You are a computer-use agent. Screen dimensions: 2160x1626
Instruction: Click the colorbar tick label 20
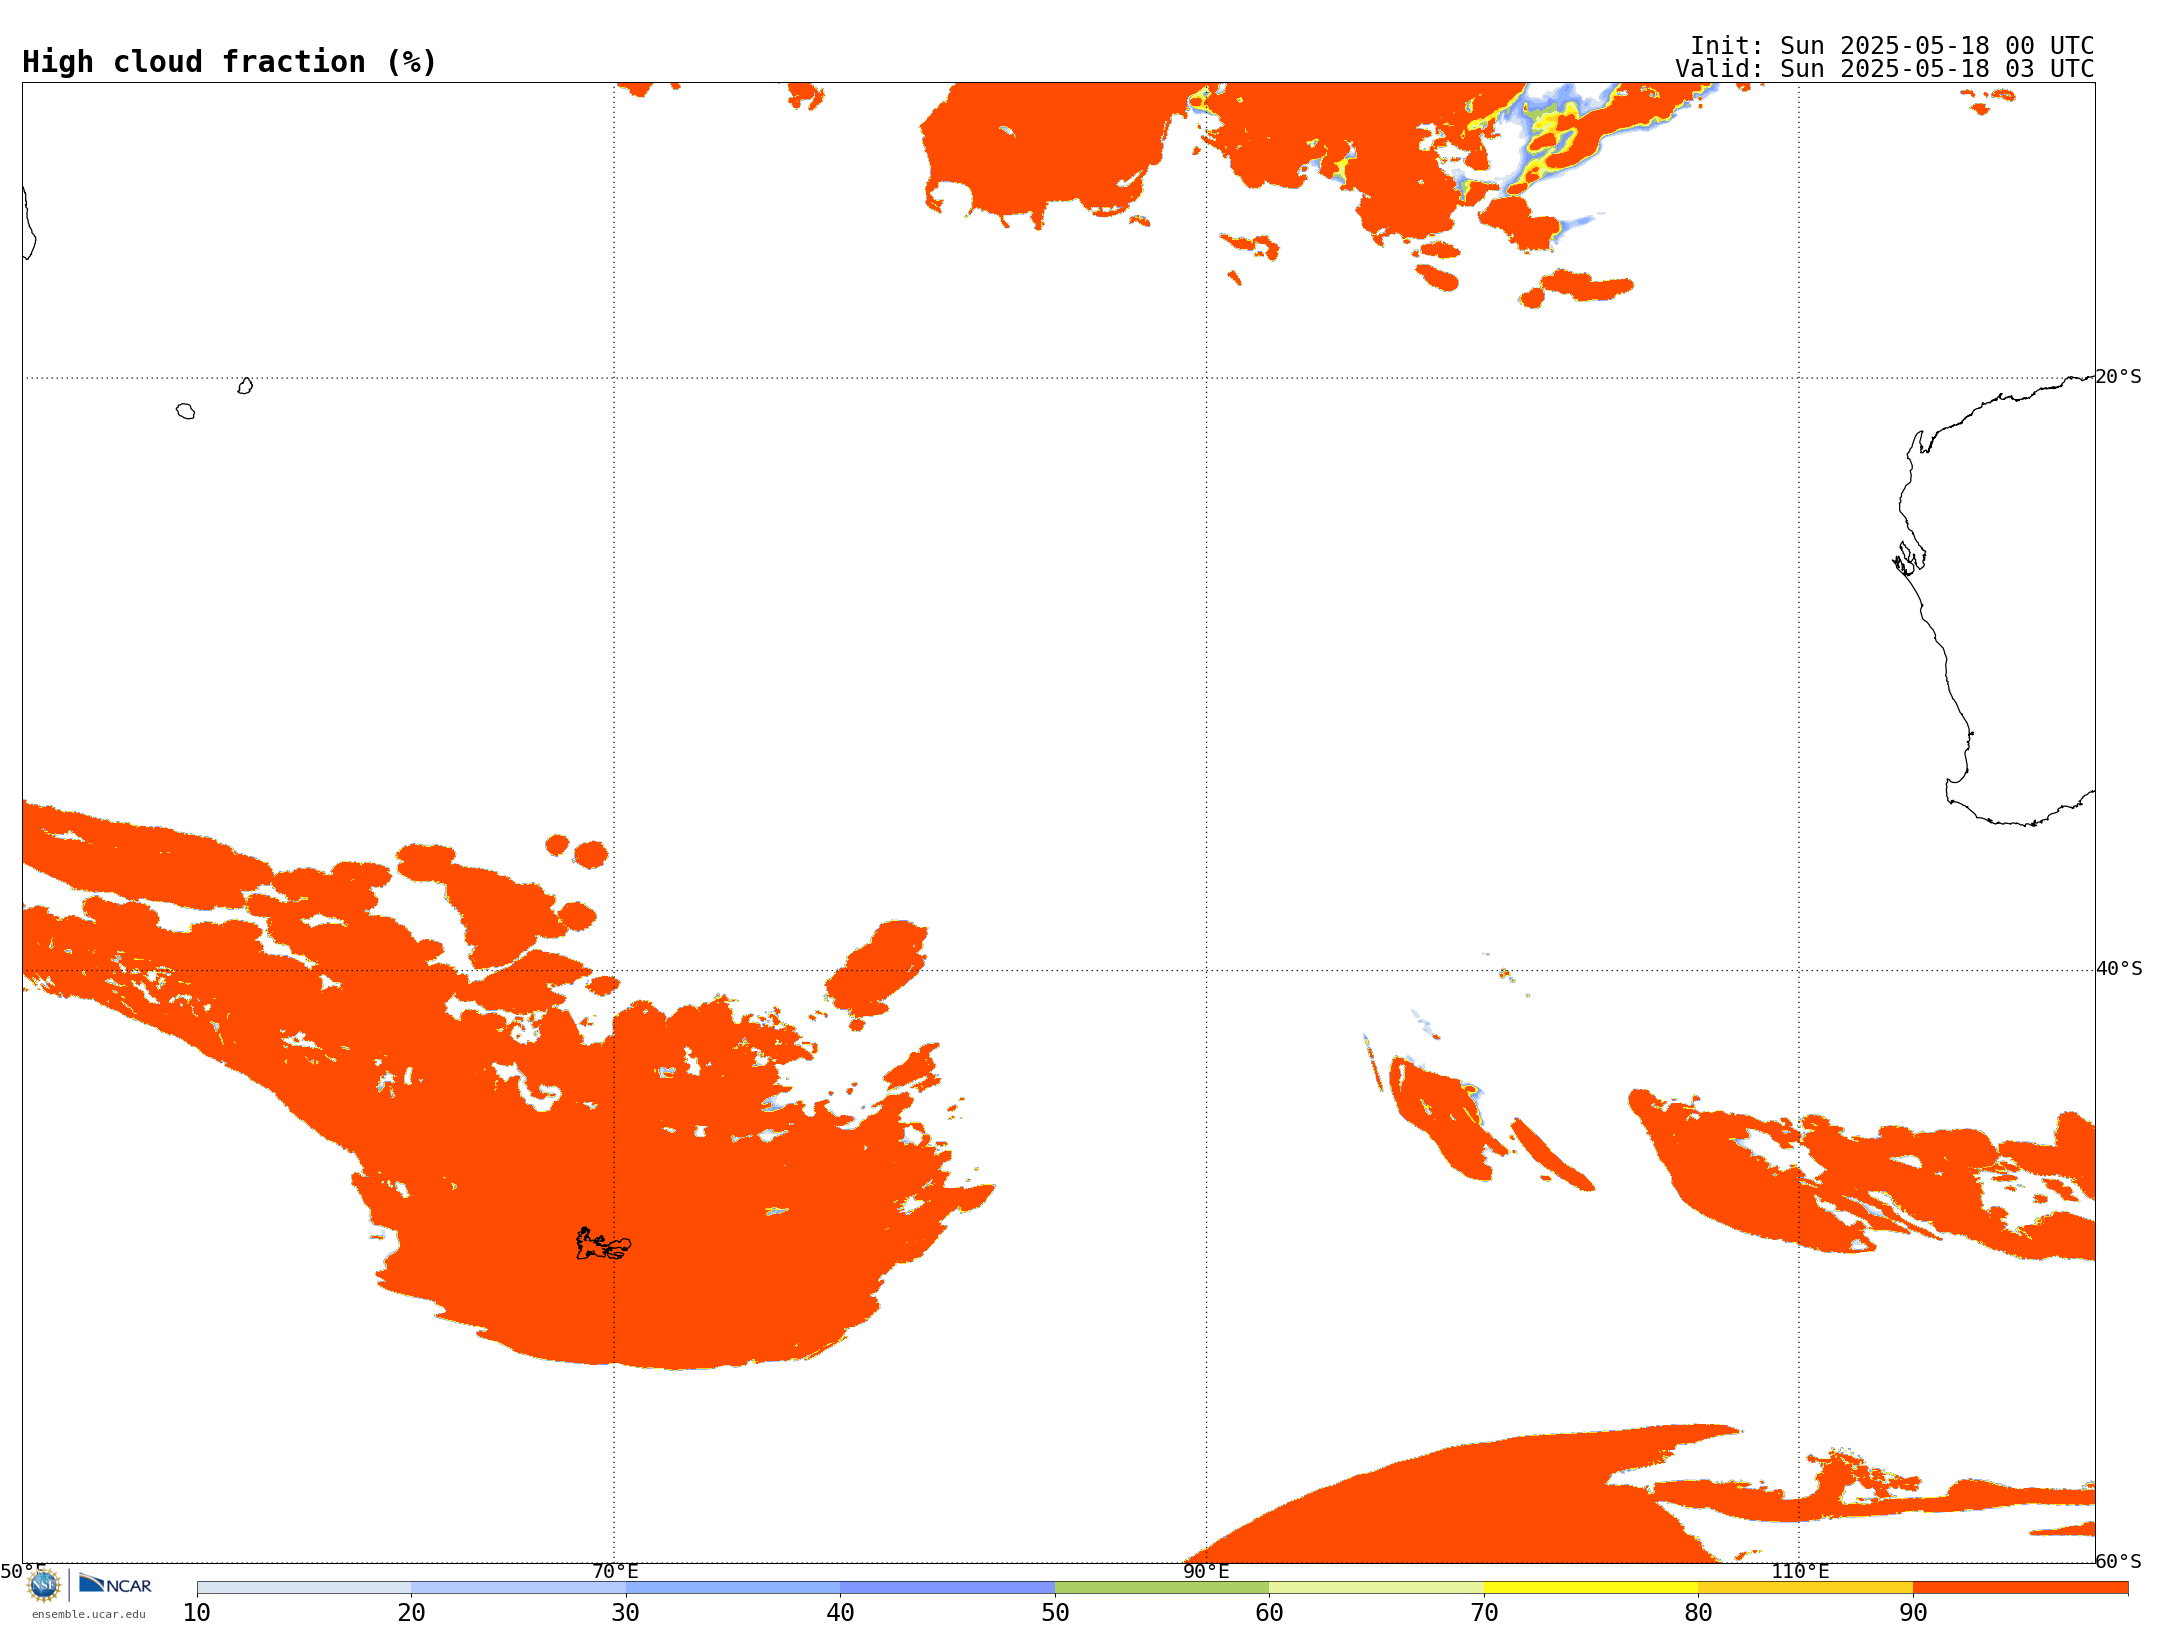click(x=411, y=1613)
